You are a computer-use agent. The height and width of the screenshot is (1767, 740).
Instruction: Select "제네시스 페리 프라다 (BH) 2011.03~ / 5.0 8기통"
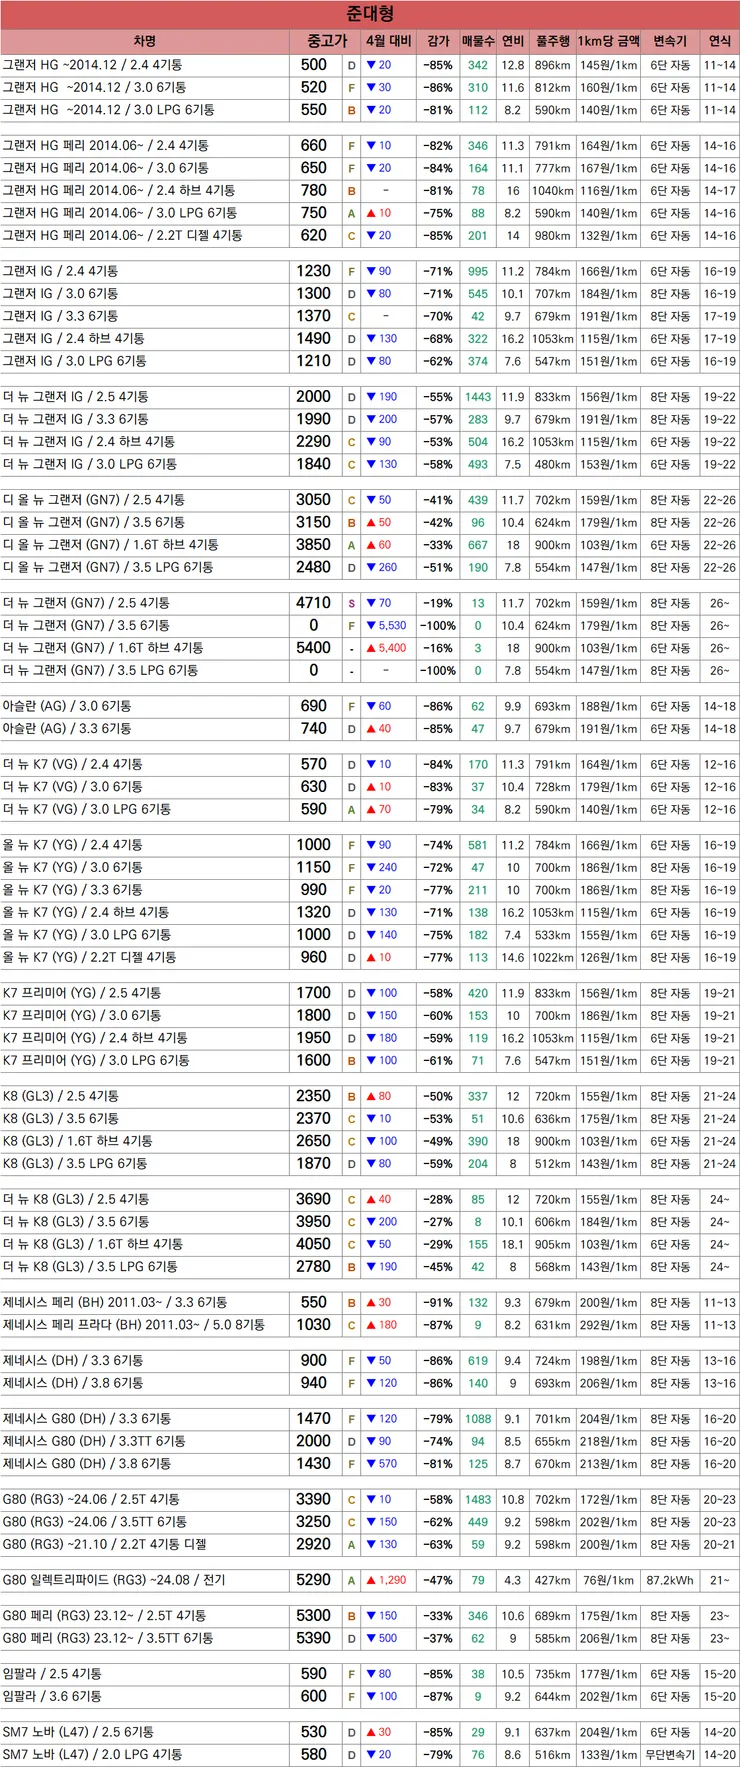pos(144,1325)
